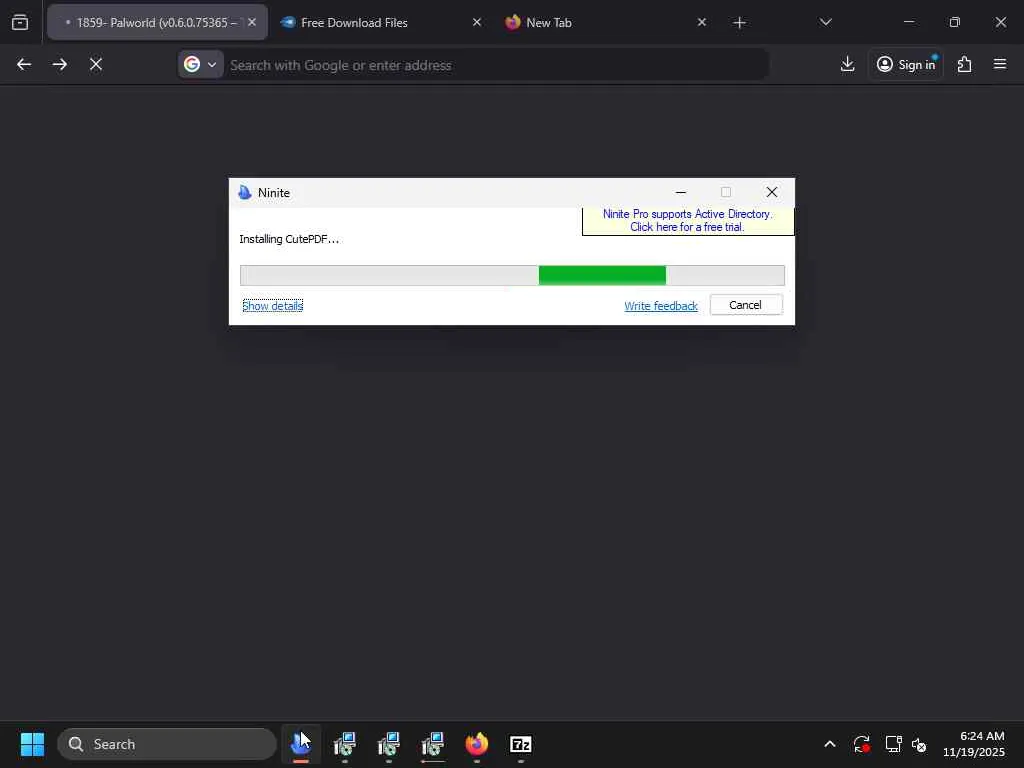Open the Firefox downloads panel
Image resolution: width=1024 pixels, height=768 pixels.
847,64
